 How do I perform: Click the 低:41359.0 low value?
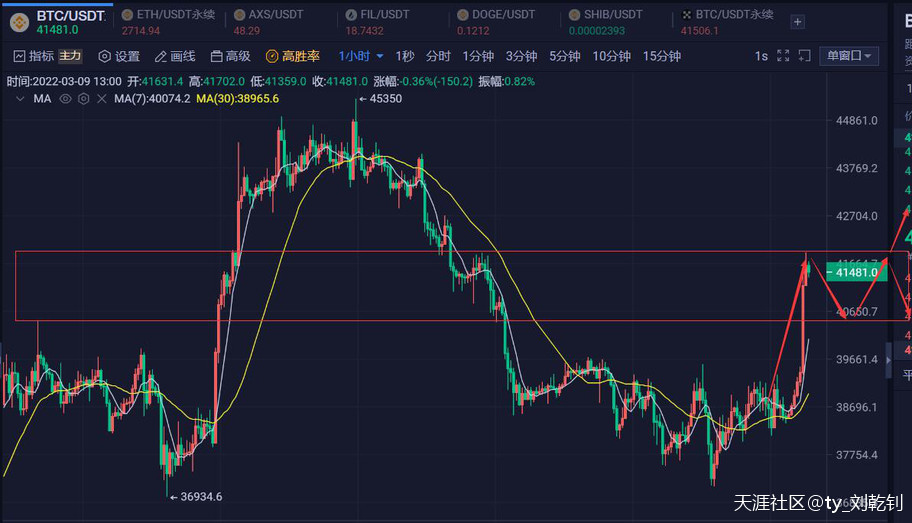pos(279,81)
